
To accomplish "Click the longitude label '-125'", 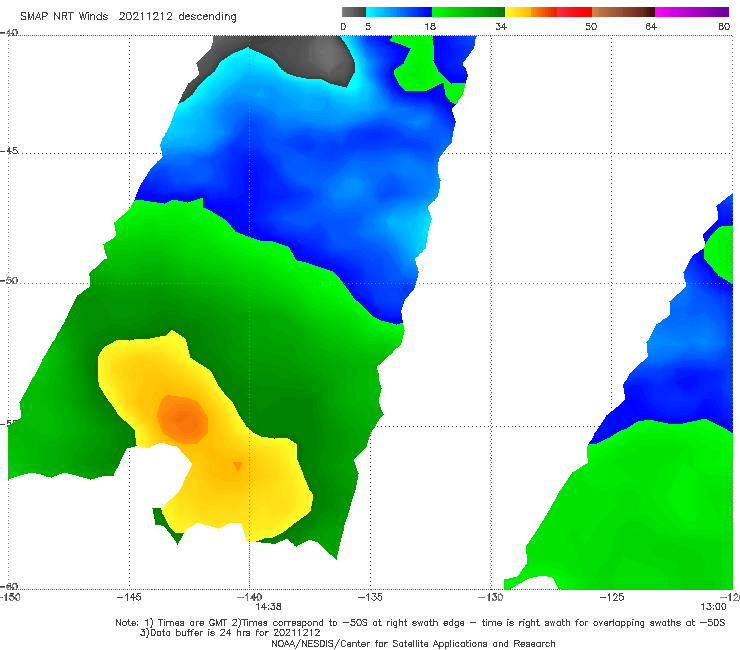I will tap(612, 598).
